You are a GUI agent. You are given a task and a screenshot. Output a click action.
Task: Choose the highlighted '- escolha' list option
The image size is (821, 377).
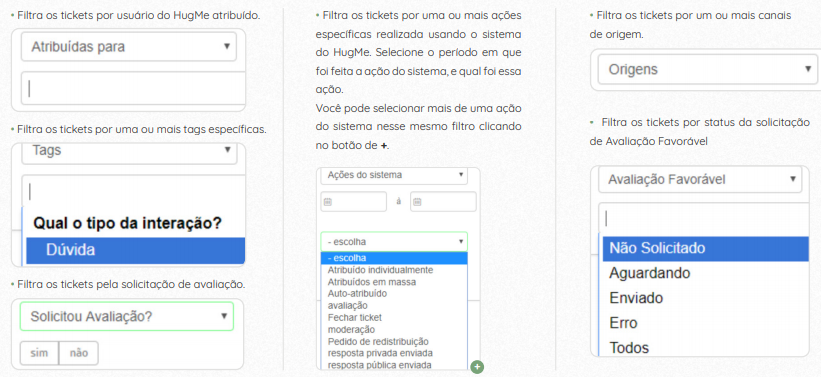(x=394, y=258)
